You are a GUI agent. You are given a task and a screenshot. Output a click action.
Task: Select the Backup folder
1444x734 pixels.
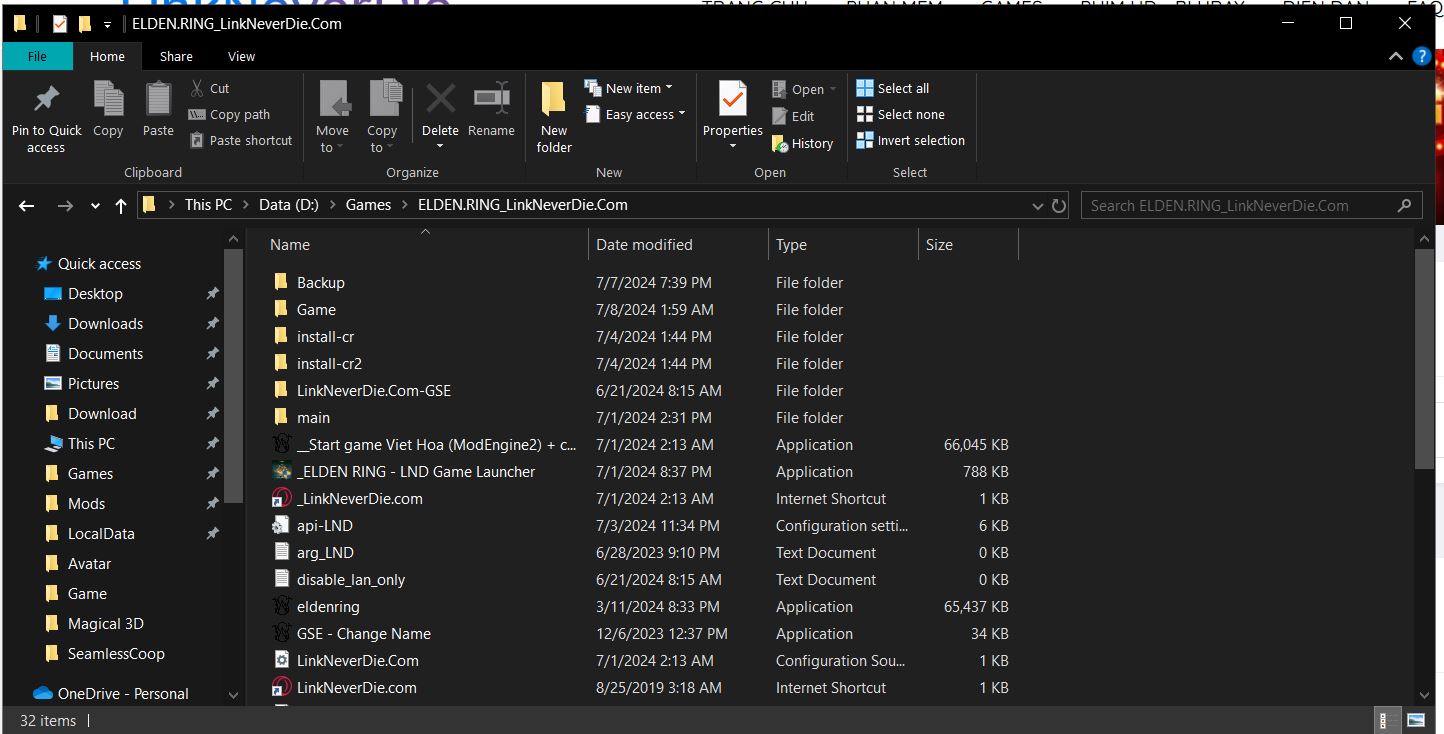[320, 283]
